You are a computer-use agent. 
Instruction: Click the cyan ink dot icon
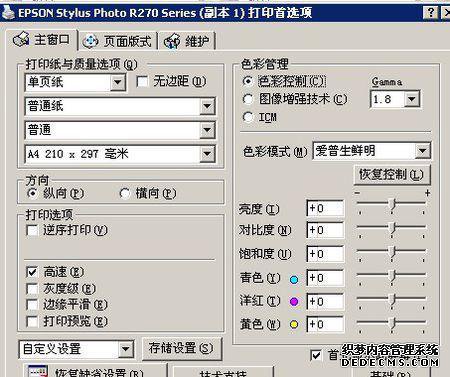(x=294, y=279)
